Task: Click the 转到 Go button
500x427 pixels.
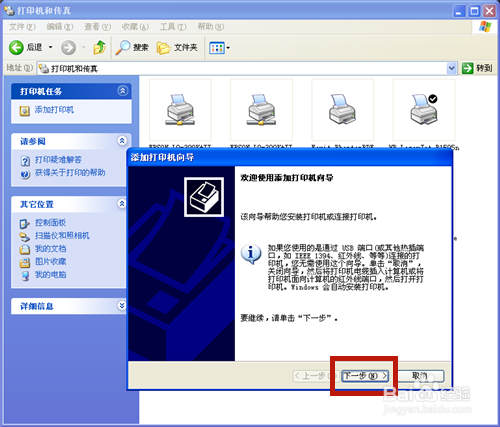Action: 477,68
